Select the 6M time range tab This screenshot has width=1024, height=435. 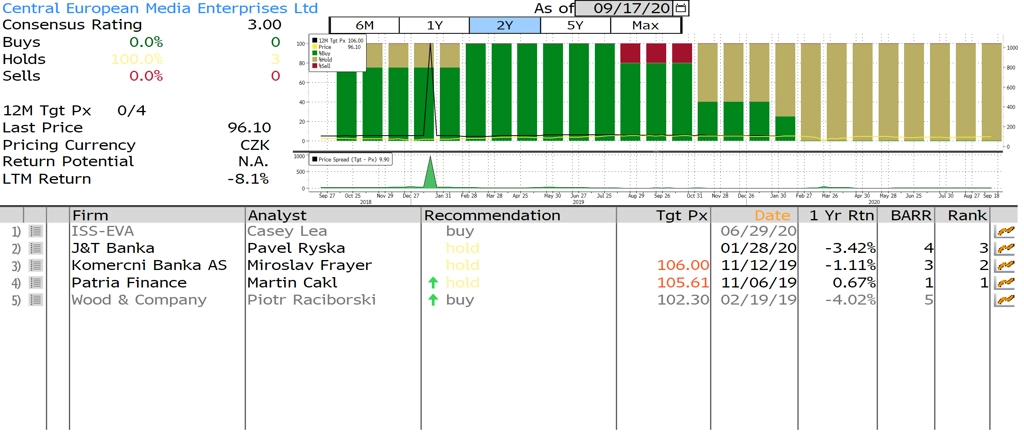(364, 25)
